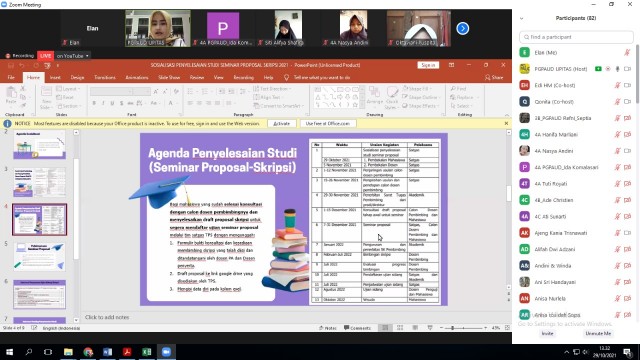Click muted mic icon for 4A Hanifa Marlani
The height and width of the screenshot is (360, 640).
618,134
